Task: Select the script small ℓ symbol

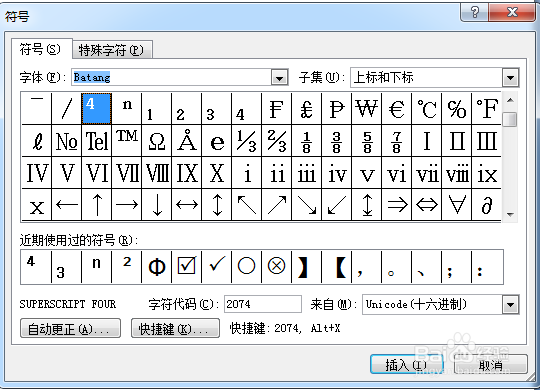Action: [x=37, y=141]
